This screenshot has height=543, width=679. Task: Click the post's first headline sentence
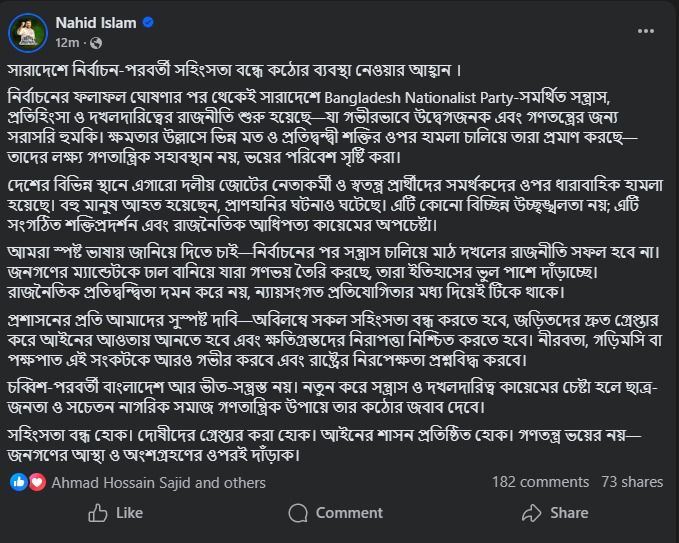(234, 71)
